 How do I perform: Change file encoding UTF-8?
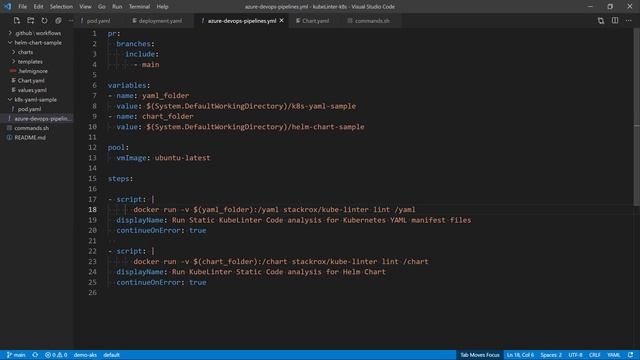click(576, 355)
